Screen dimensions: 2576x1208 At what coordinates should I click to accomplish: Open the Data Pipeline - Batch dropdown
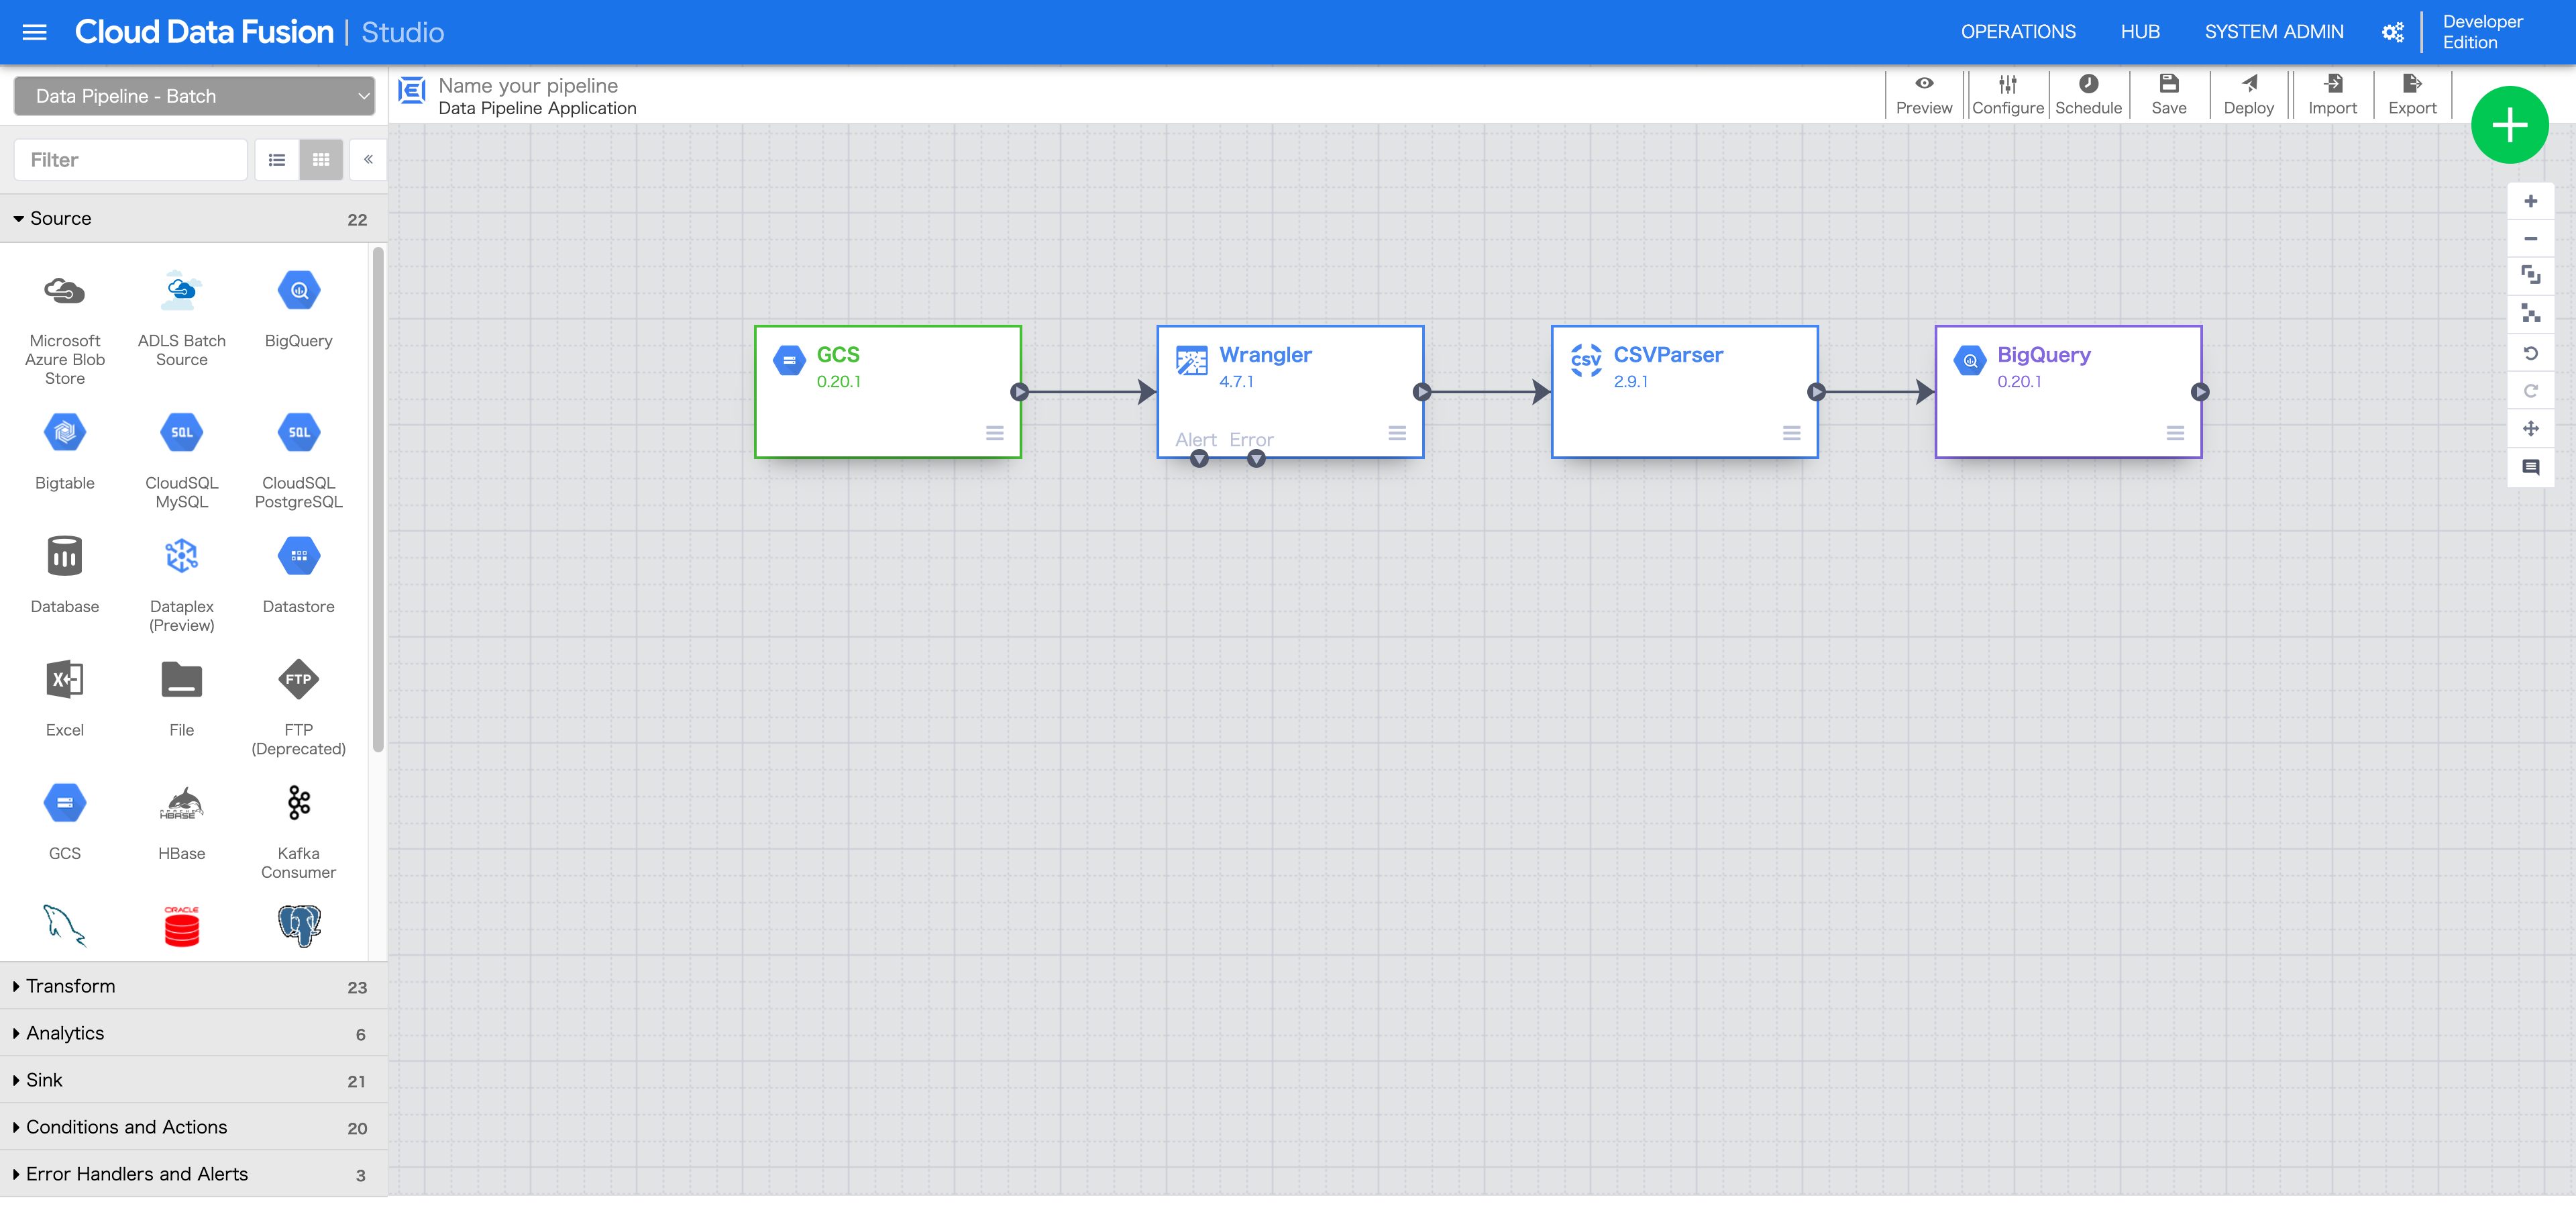point(194,96)
